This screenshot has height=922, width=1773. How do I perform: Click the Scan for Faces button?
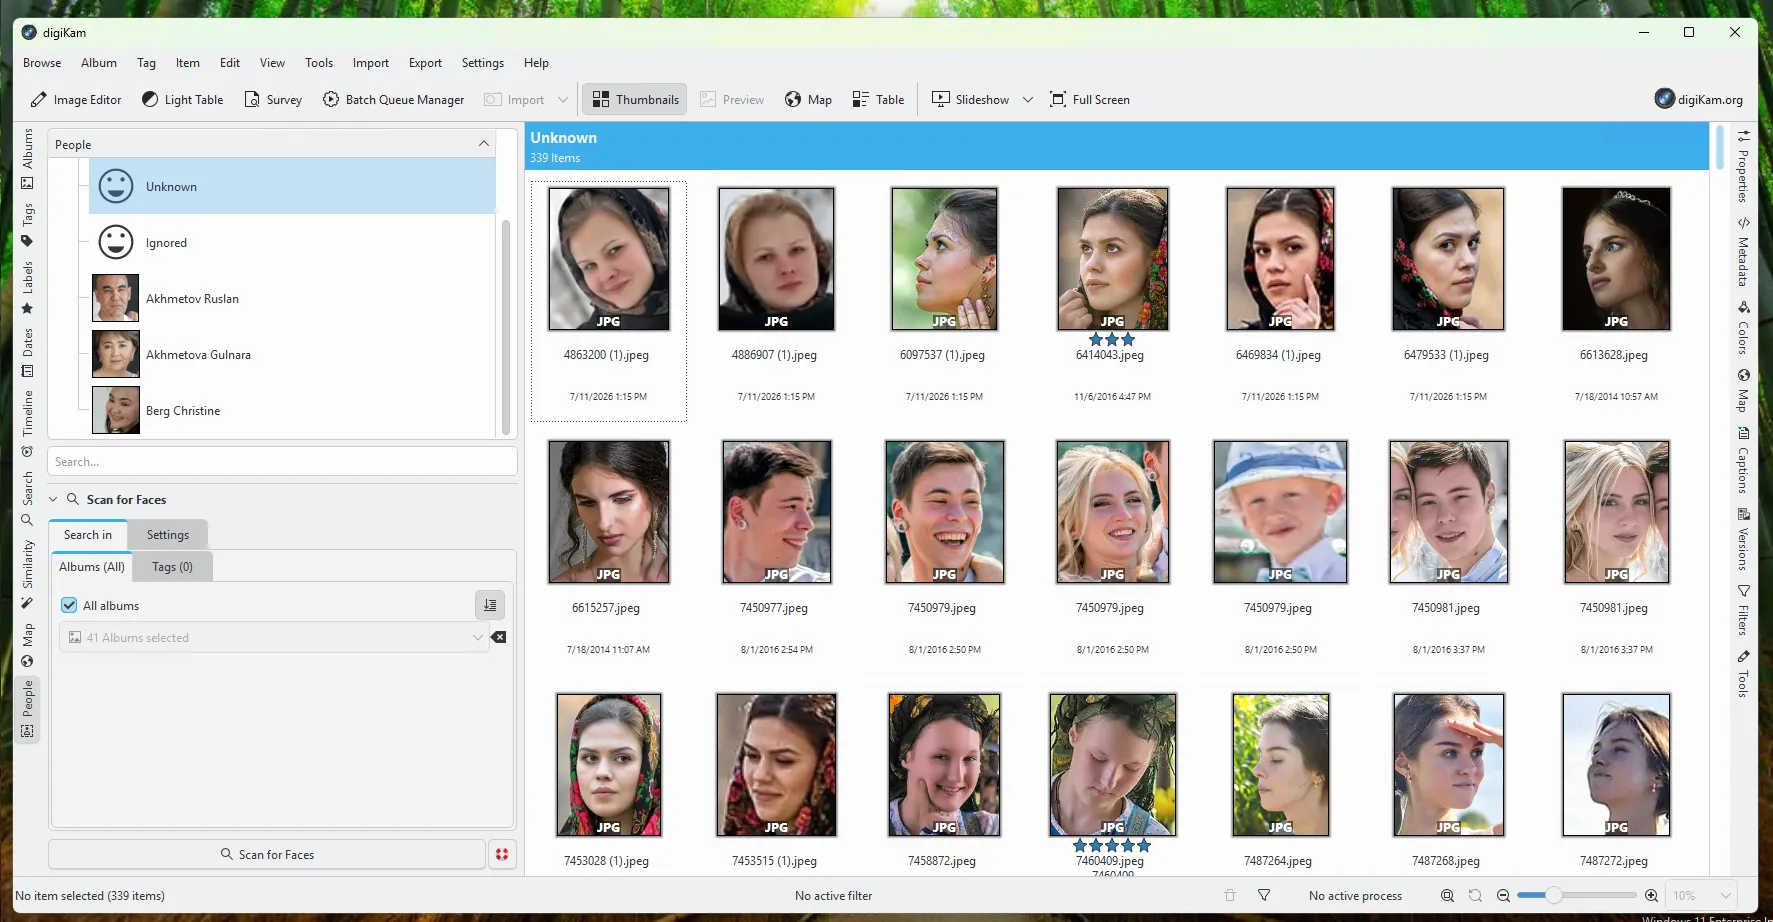(x=266, y=854)
